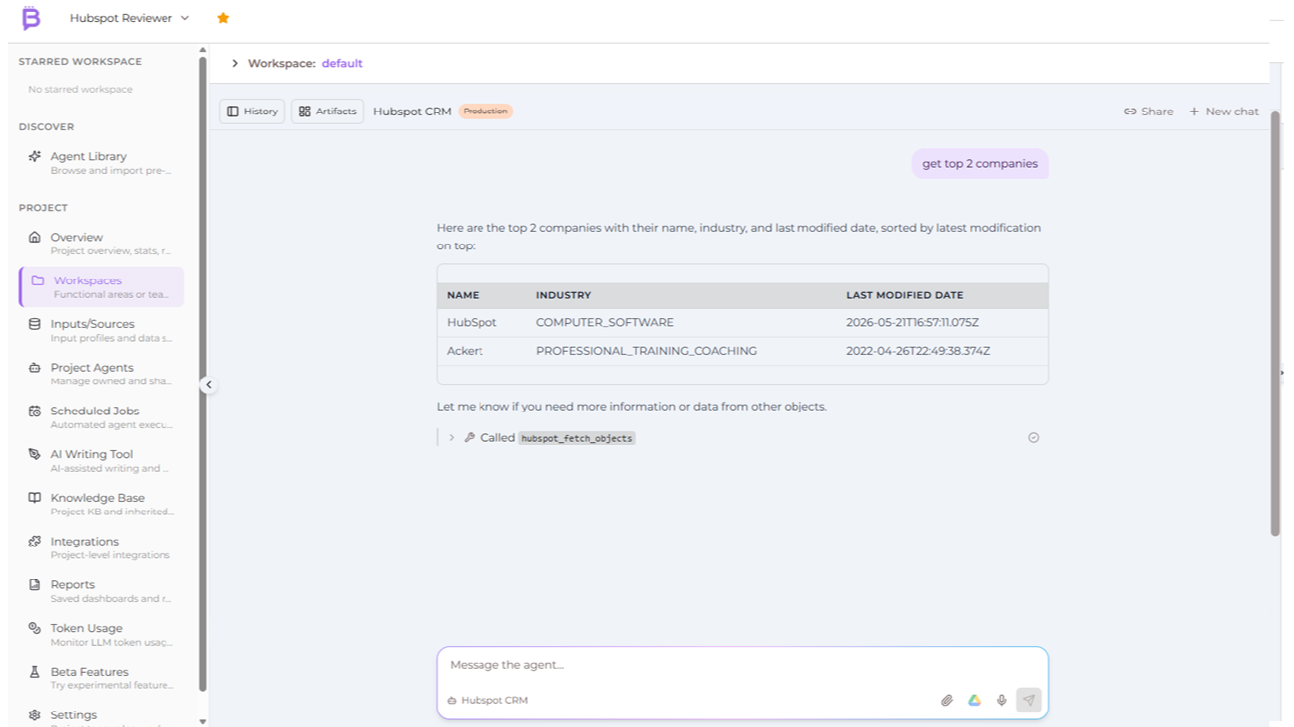This screenshot has height=727, width=1294.
Task: Attach a file with paperclip icon
Action: (x=947, y=701)
